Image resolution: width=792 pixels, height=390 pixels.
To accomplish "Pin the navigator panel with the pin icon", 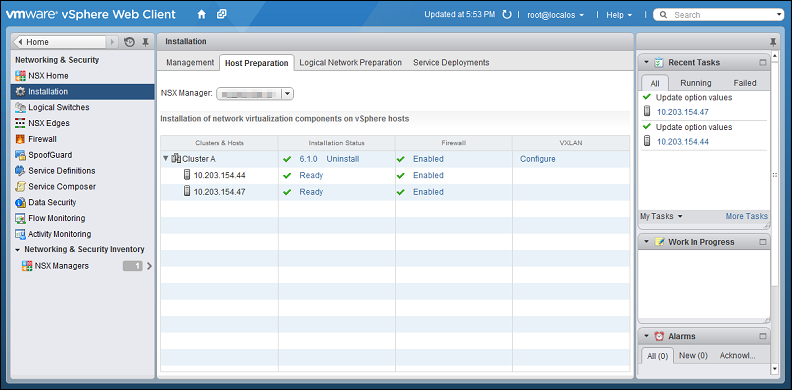I will click(x=145, y=42).
